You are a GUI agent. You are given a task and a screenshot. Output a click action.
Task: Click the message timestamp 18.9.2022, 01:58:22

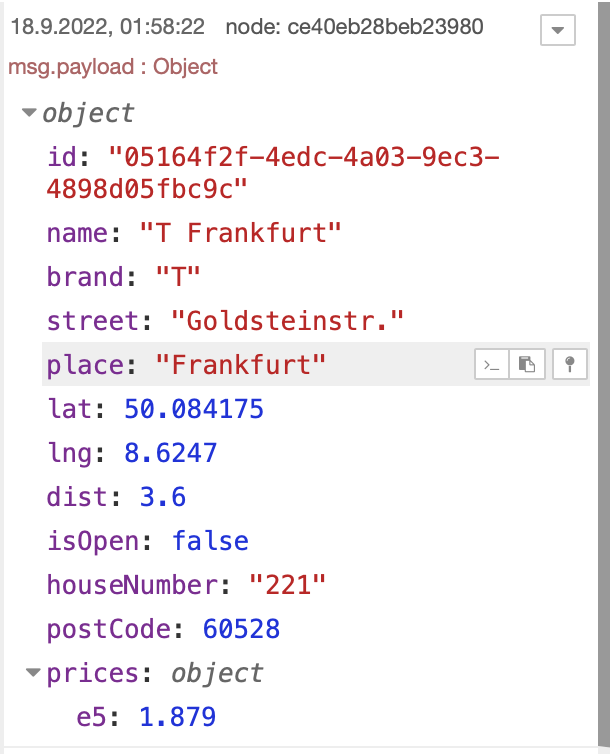tap(109, 27)
